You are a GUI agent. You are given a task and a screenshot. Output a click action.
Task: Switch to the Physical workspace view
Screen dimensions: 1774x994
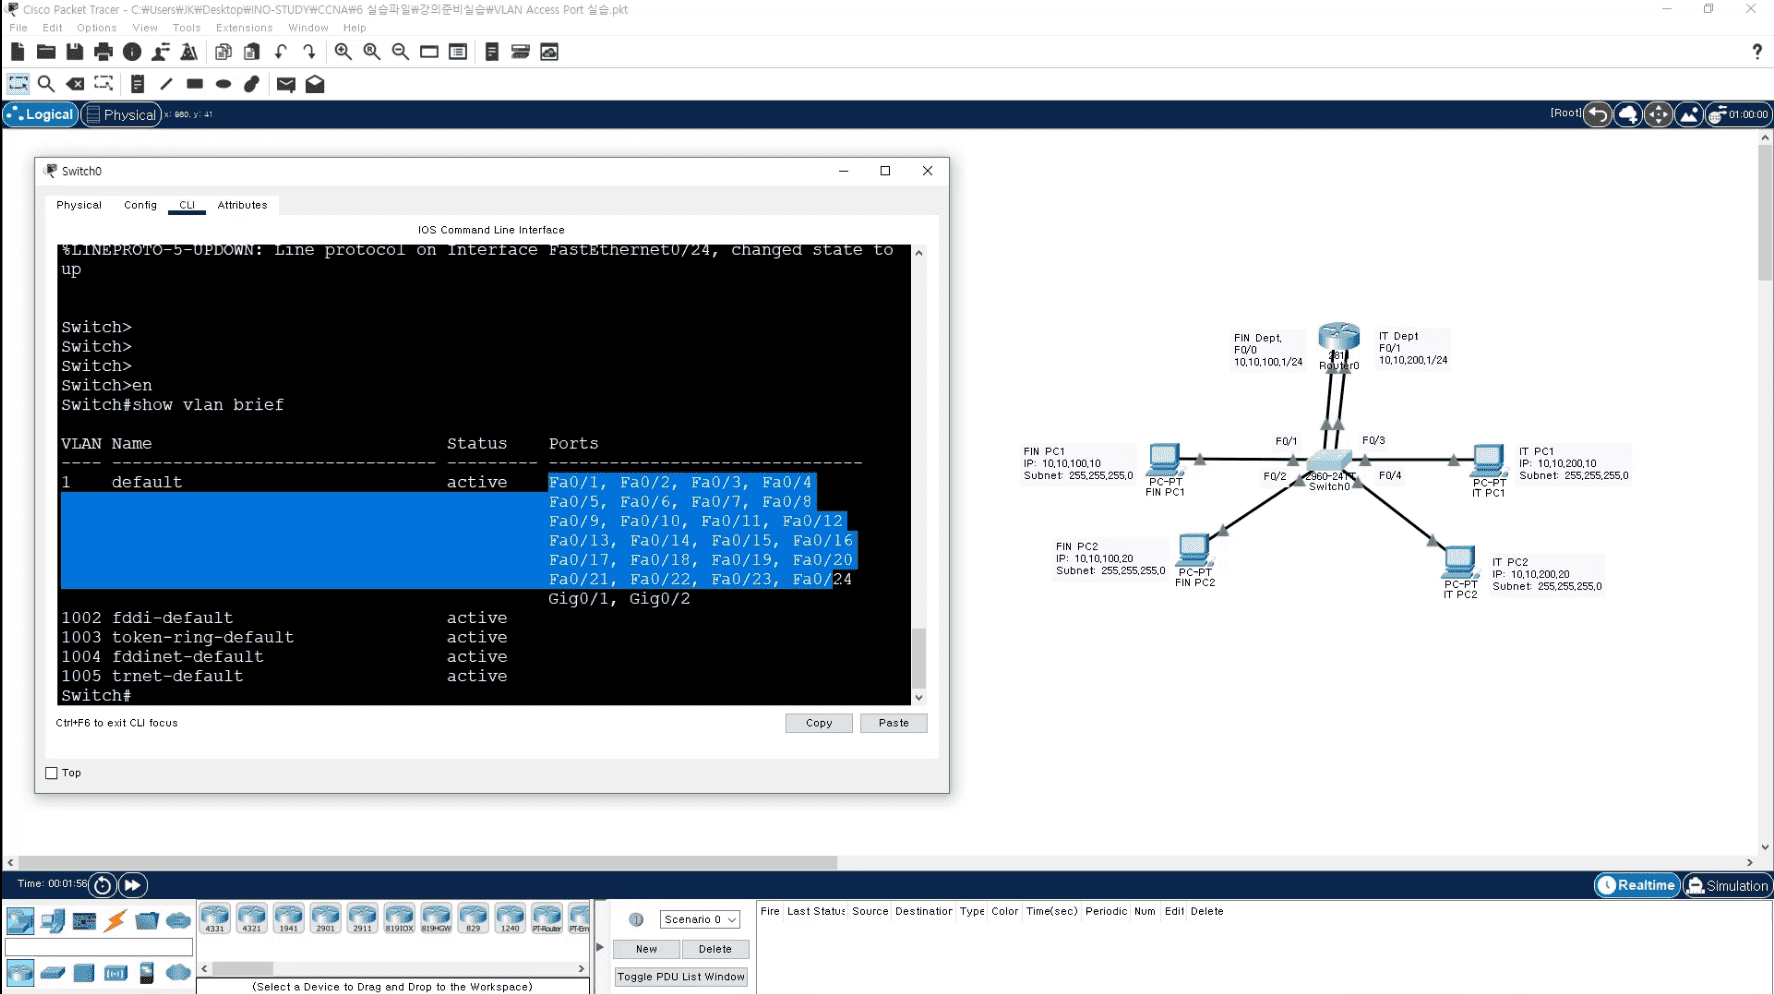click(x=121, y=114)
